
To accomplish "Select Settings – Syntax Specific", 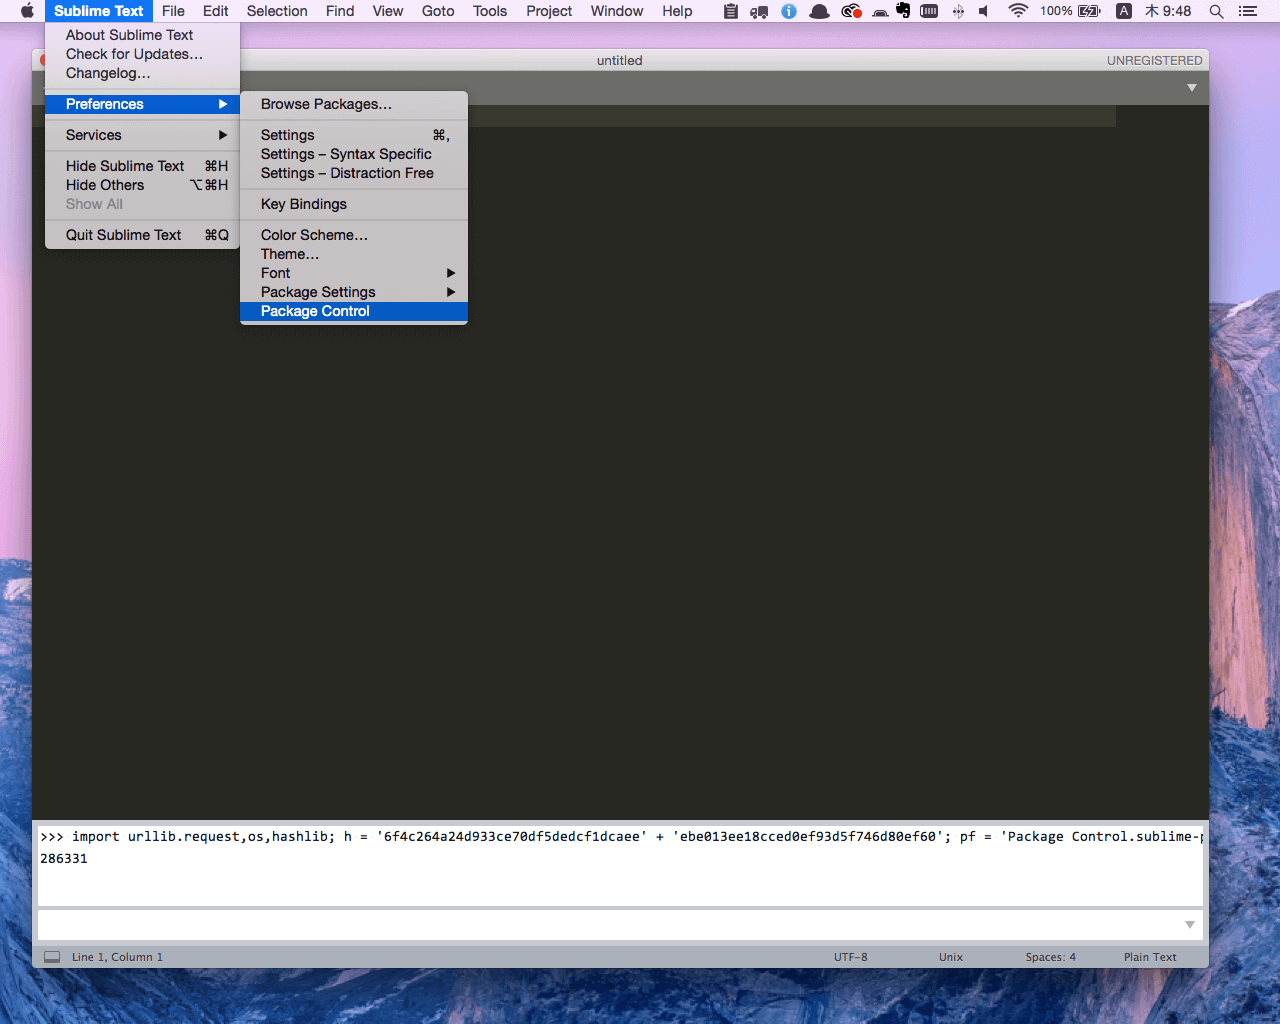I will coord(354,154).
